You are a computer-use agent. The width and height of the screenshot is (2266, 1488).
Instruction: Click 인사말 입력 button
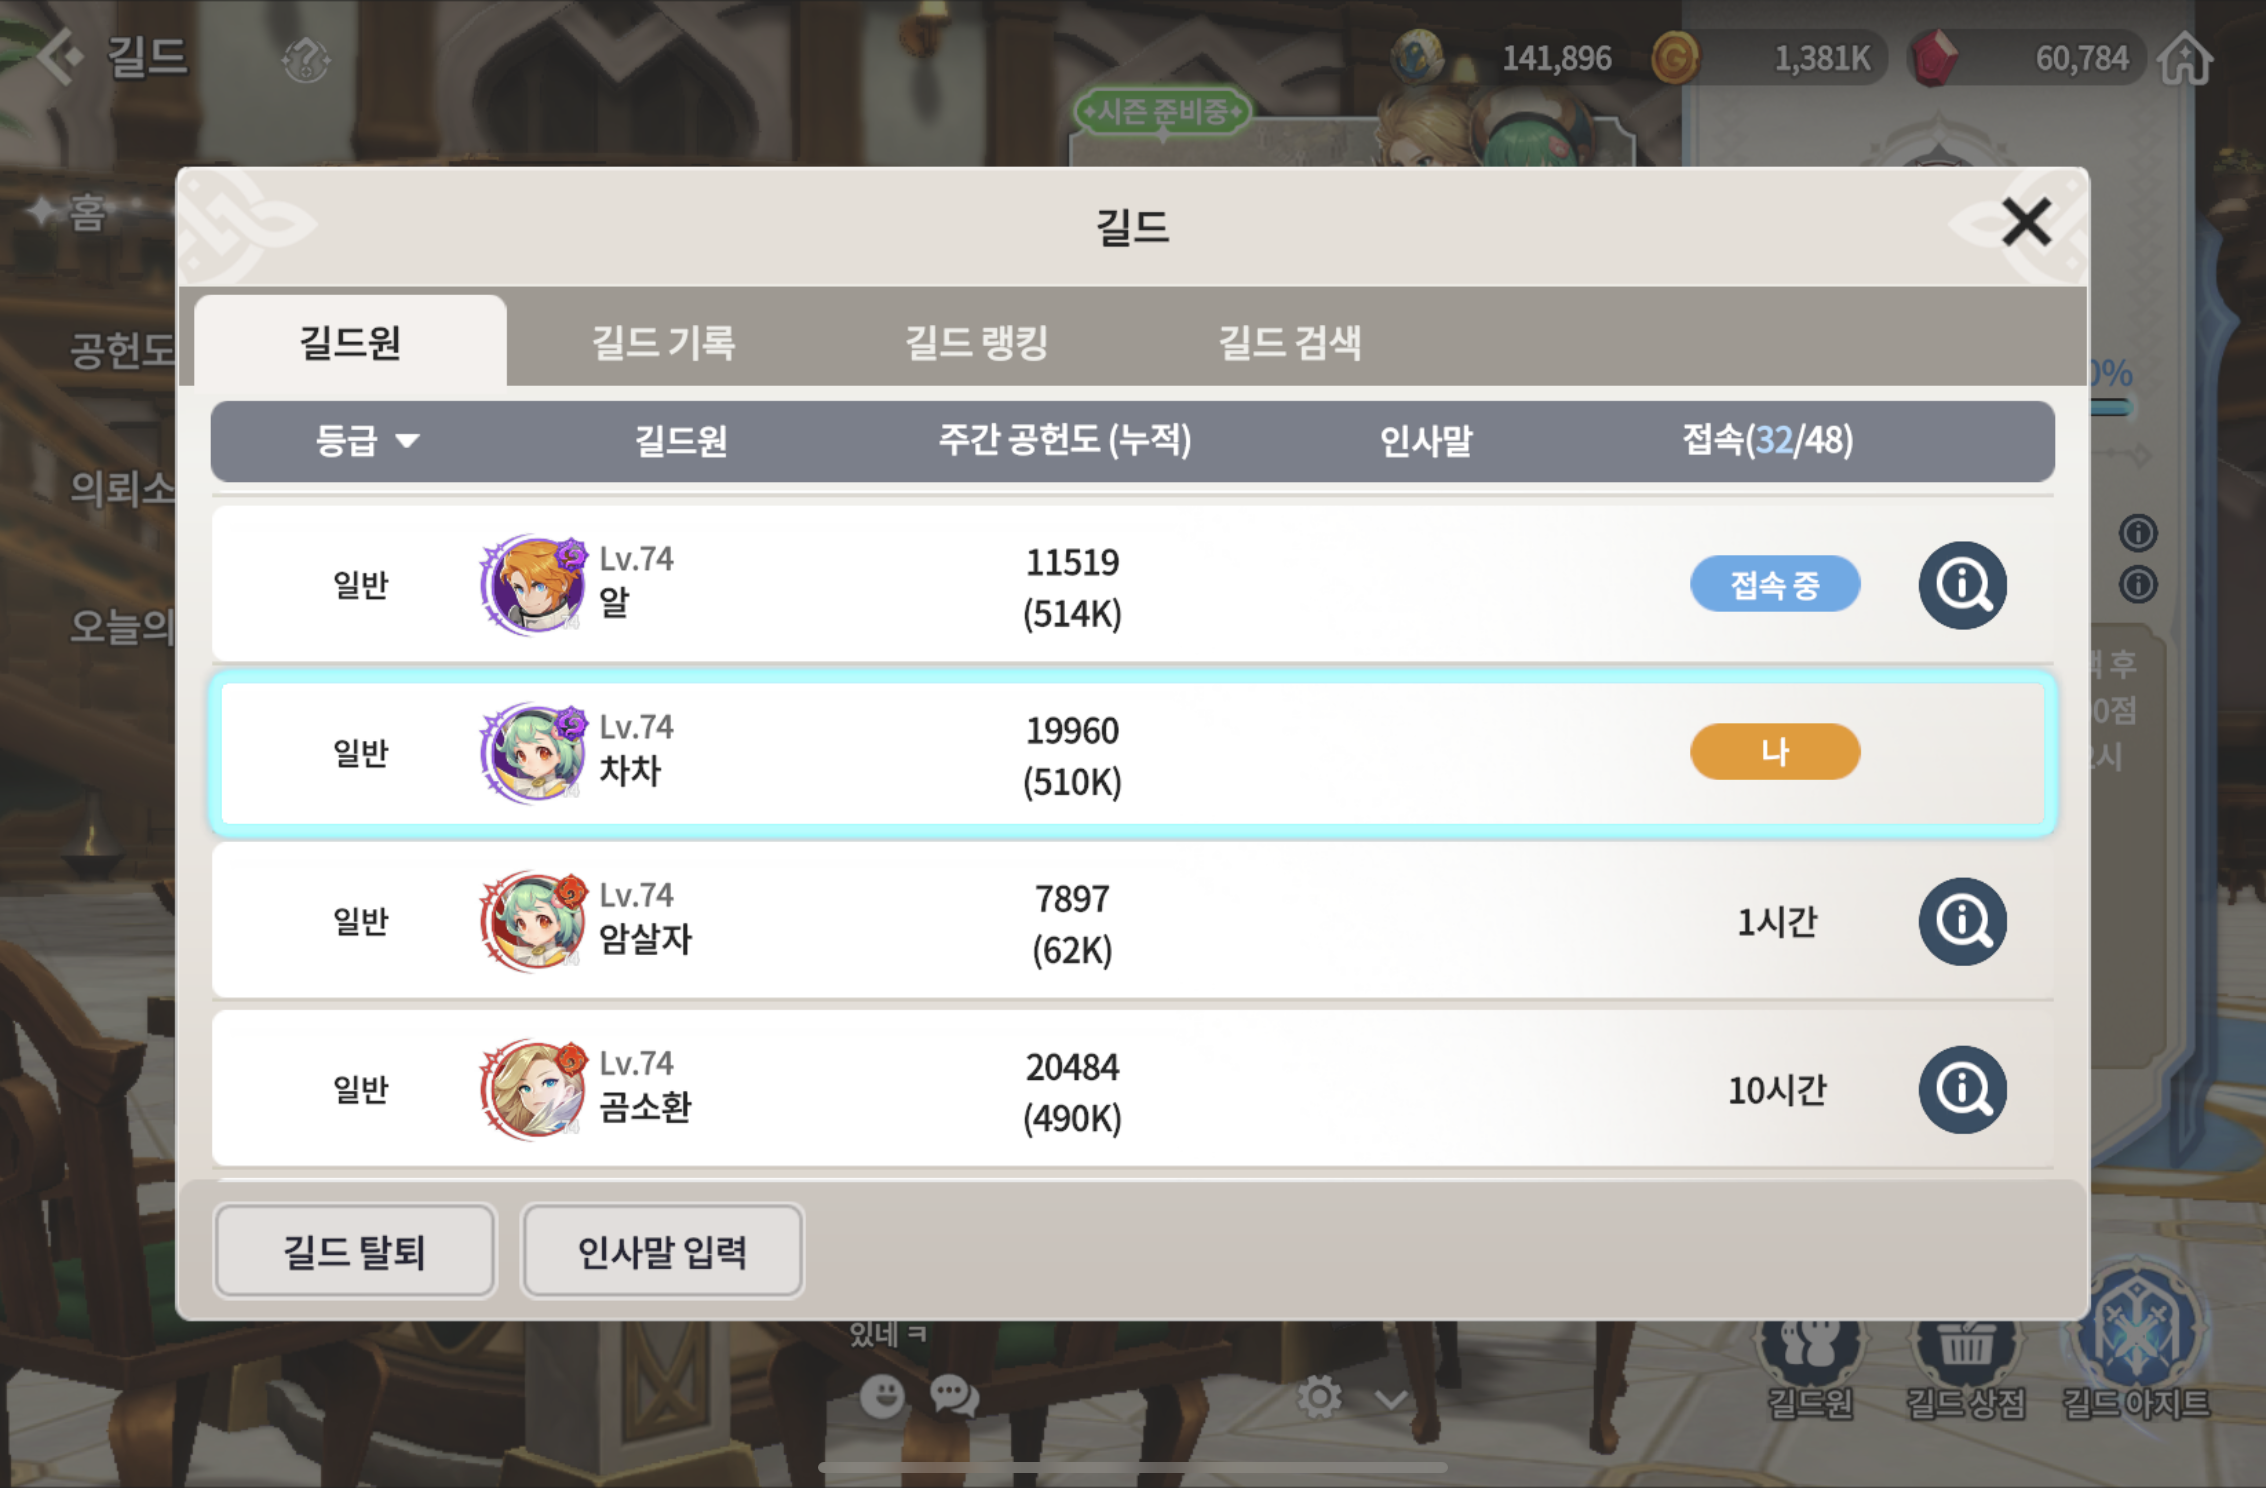tap(662, 1251)
